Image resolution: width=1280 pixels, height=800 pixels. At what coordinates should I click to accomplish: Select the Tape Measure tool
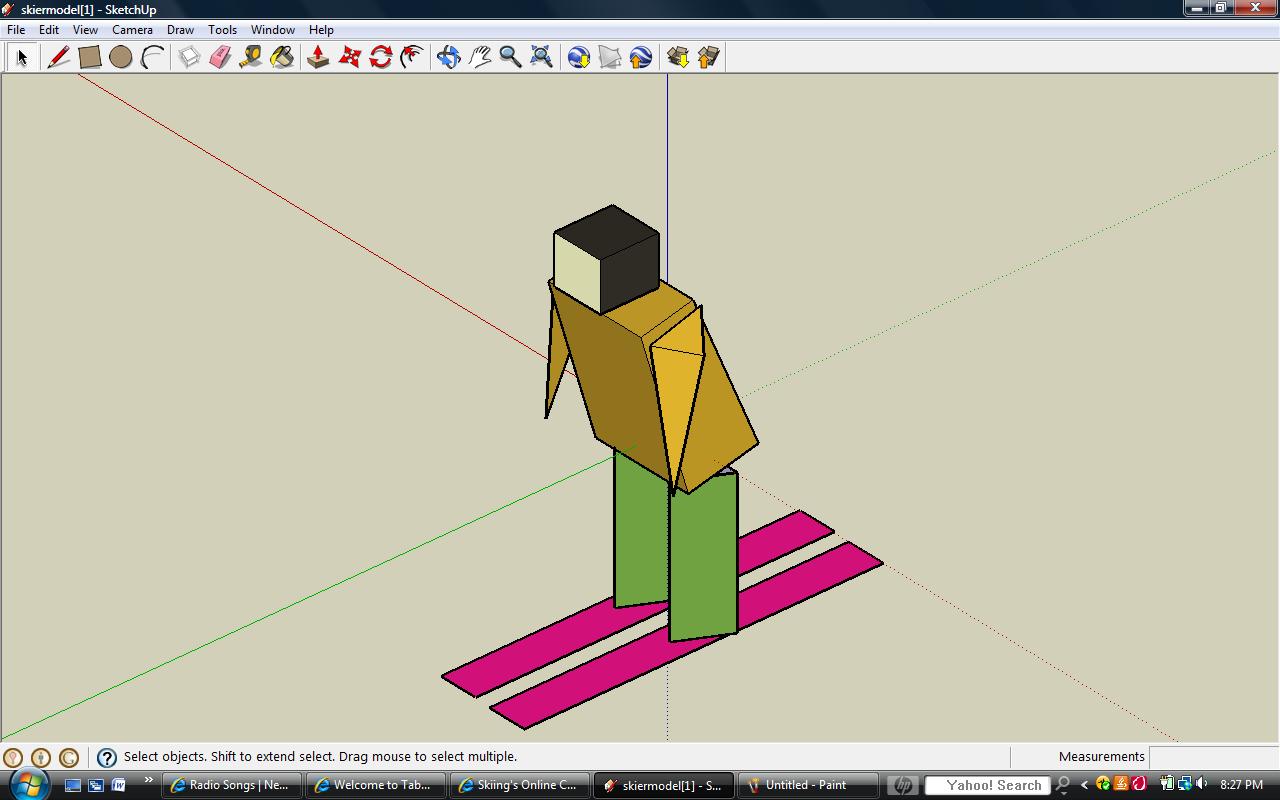252,57
